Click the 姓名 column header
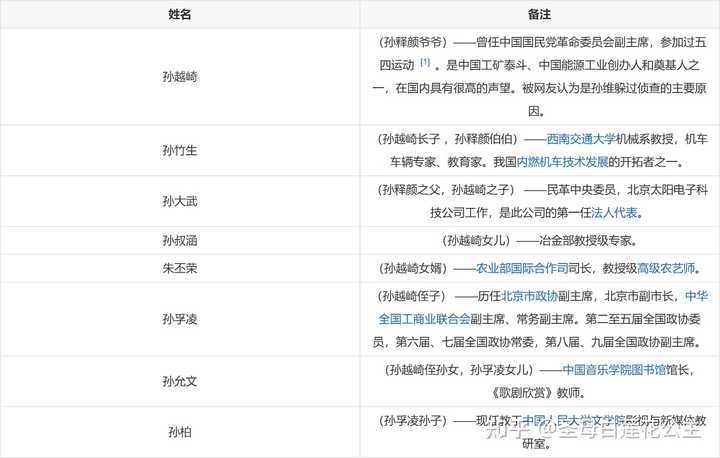This screenshot has width=720, height=458. point(180,14)
